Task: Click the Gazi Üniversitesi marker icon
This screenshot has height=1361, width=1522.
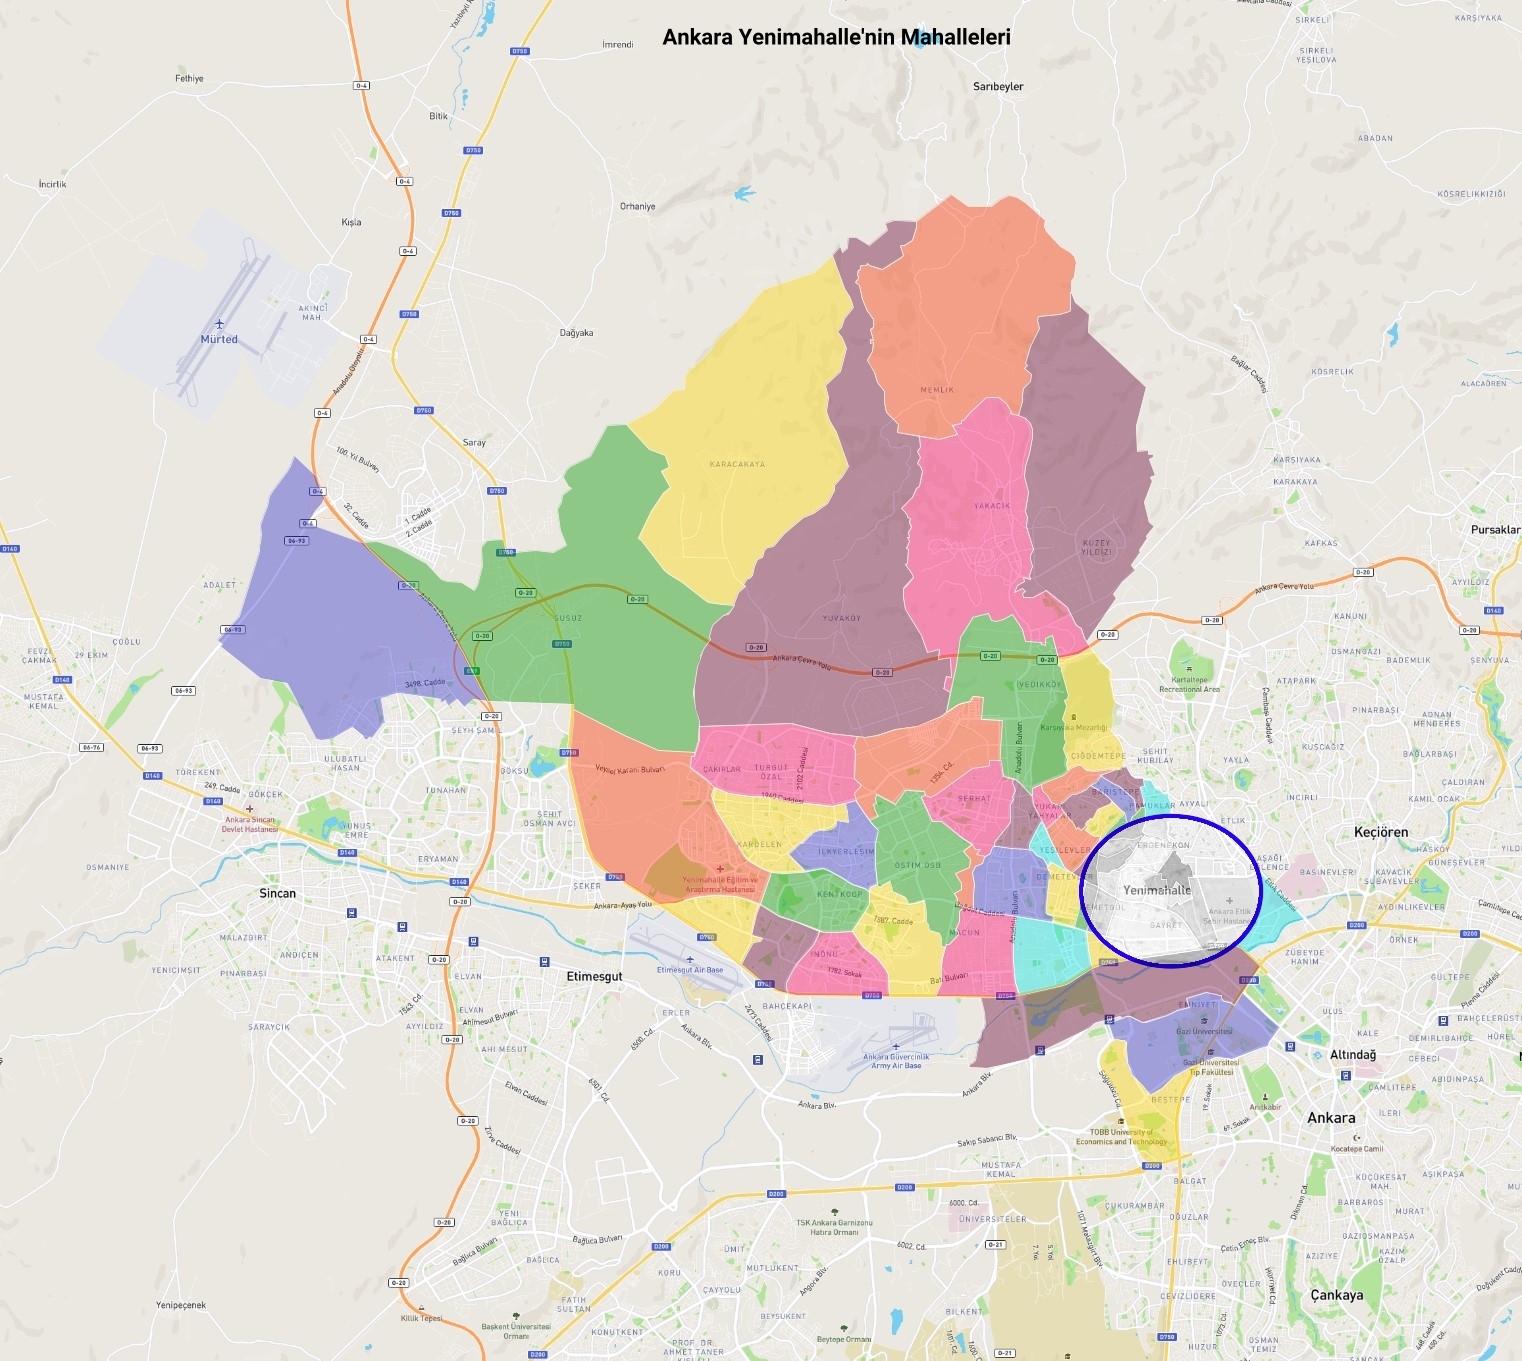Action: click(1204, 1021)
